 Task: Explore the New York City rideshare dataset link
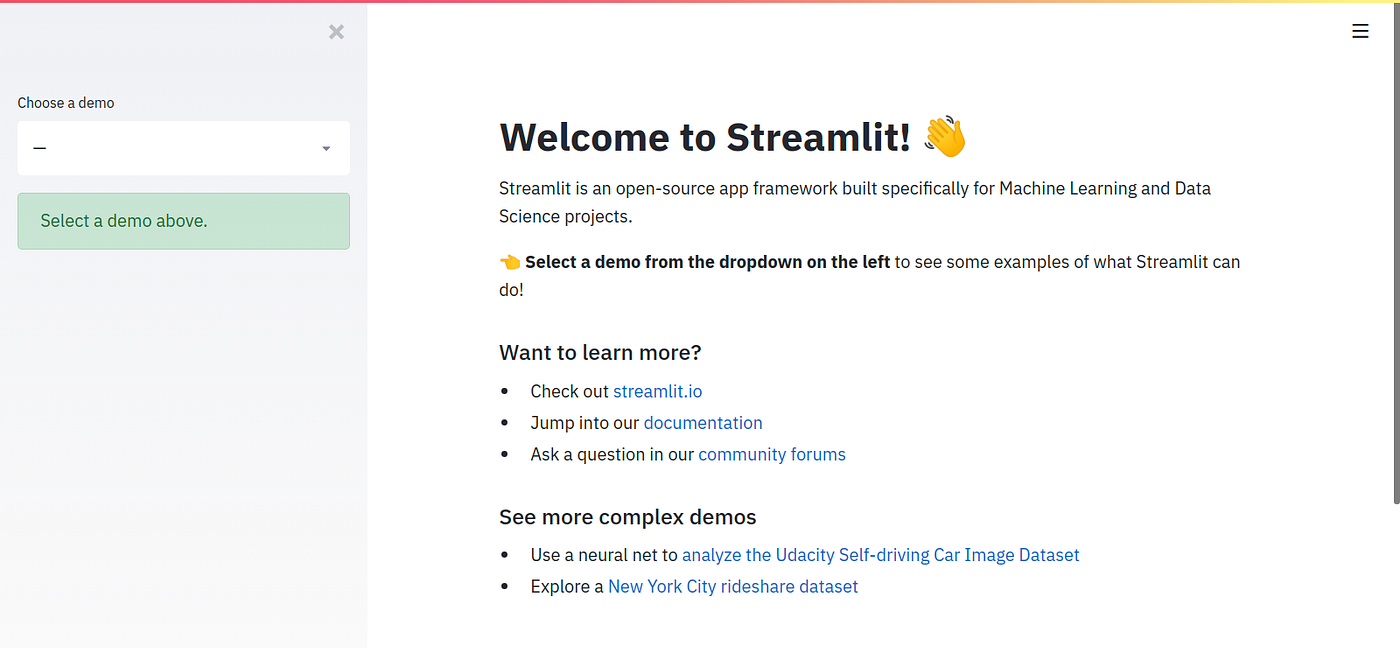coord(732,586)
